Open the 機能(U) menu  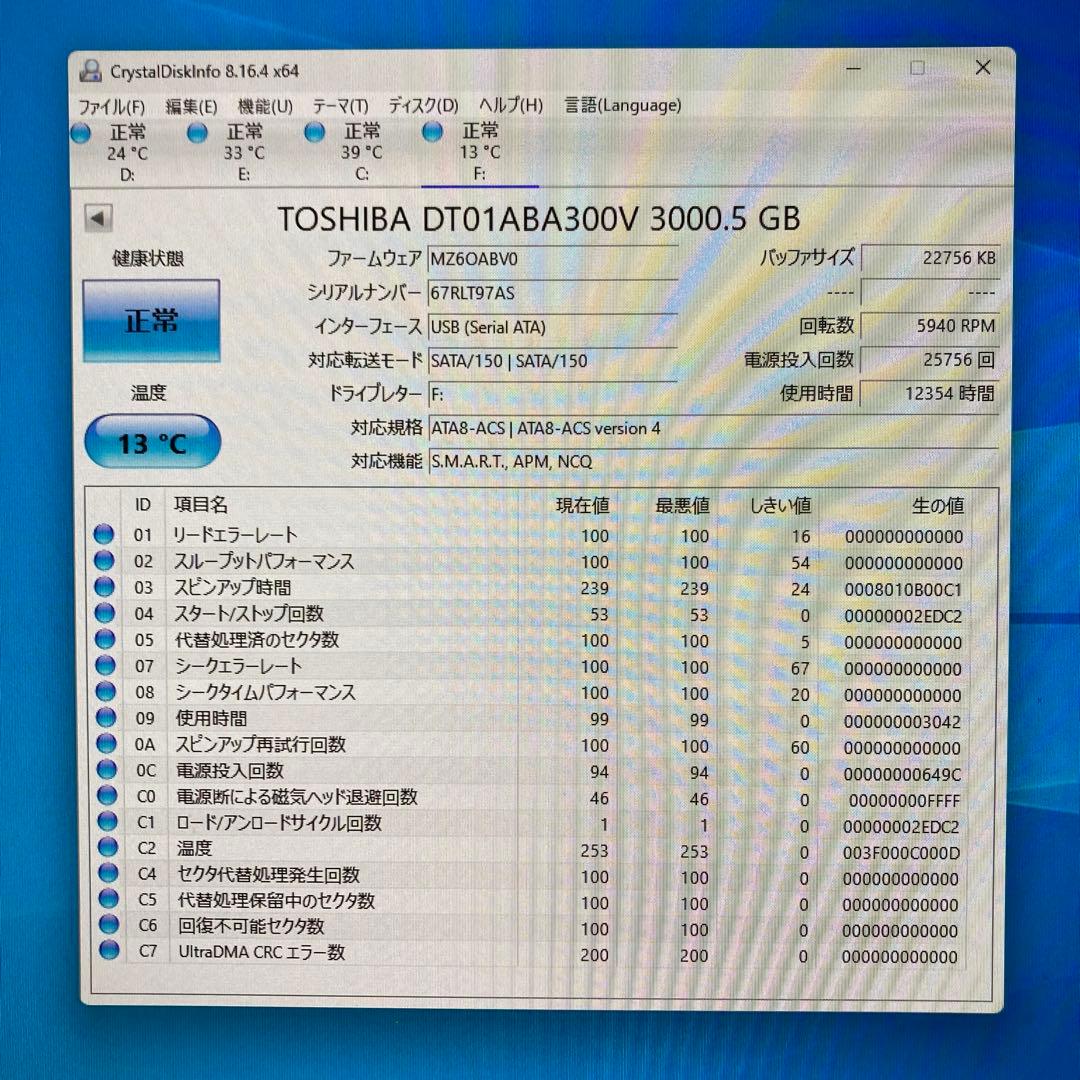(x=265, y=106)
